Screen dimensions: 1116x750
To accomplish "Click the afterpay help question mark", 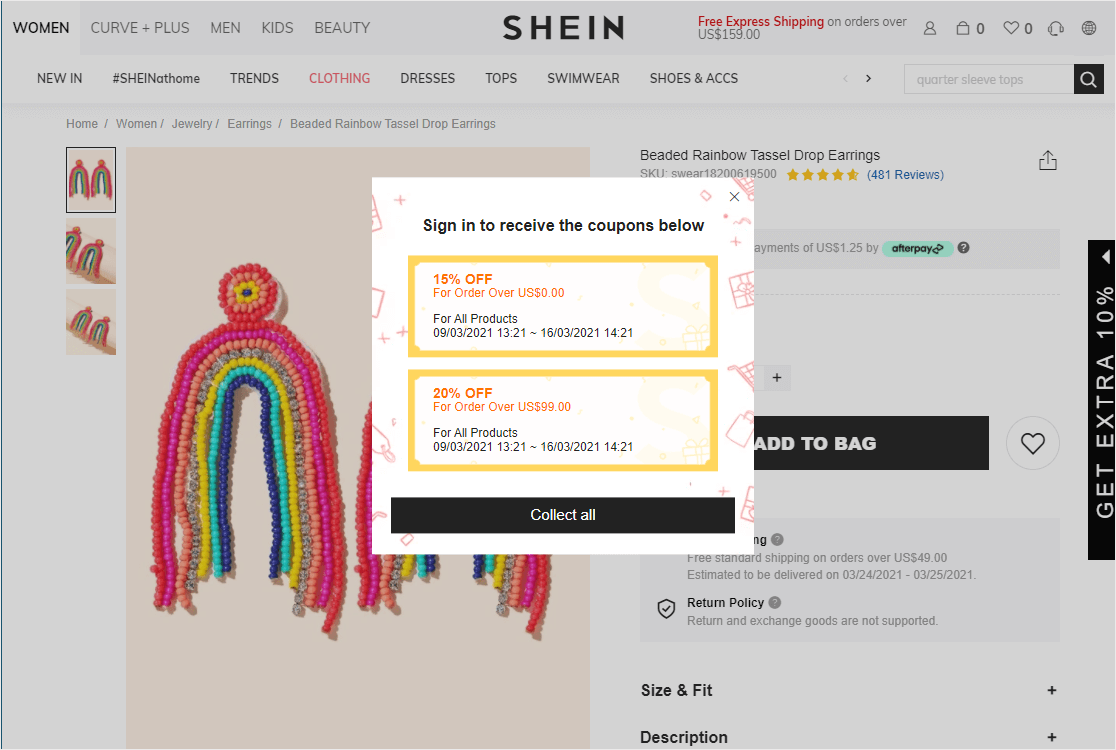I will coord(964,248).
